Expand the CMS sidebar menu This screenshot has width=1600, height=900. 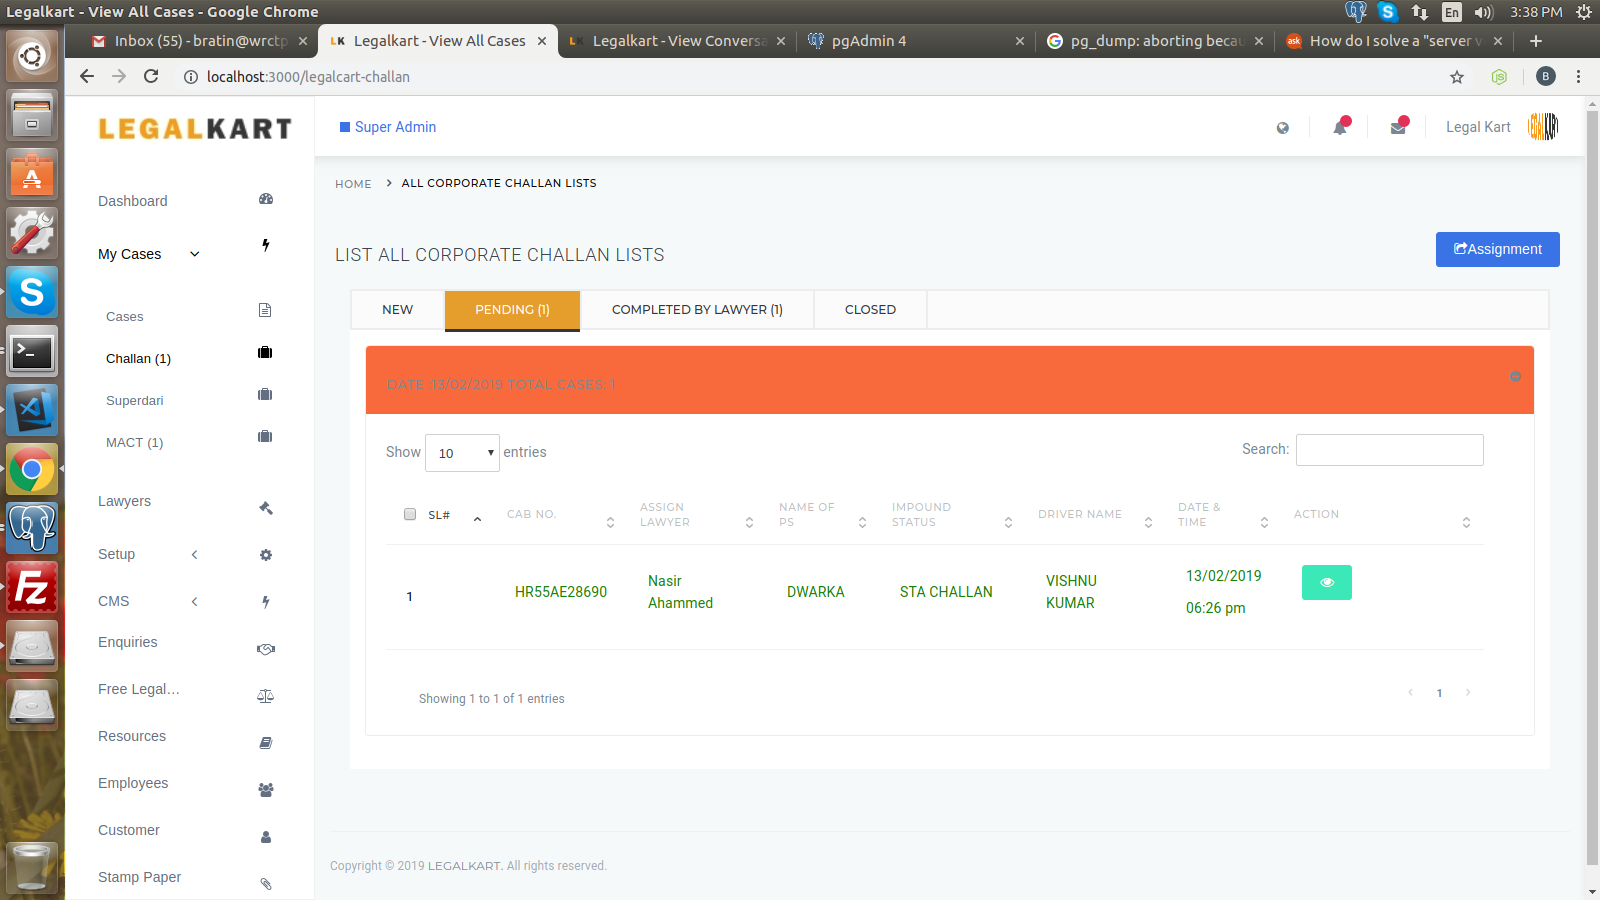[148, 601]
